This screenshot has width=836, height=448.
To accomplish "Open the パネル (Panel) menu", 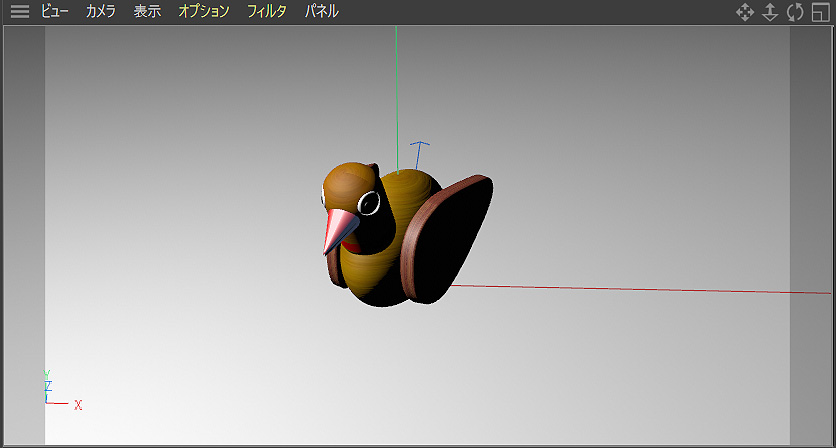I will pyautogui.click(x=322, y=12).
